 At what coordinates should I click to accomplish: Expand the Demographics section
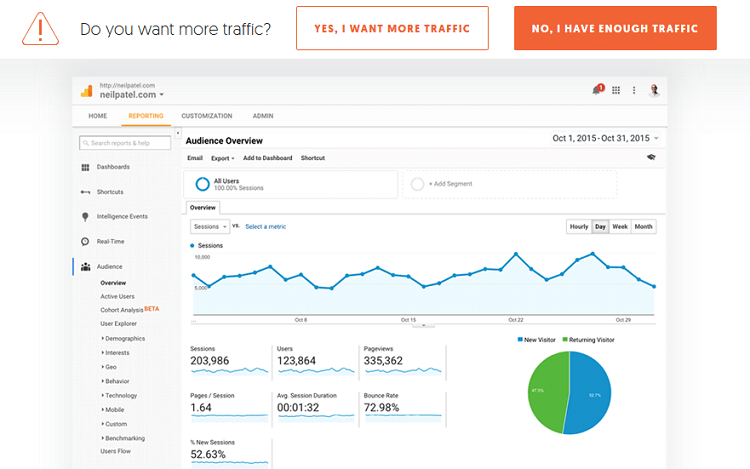tap(123, 338)
